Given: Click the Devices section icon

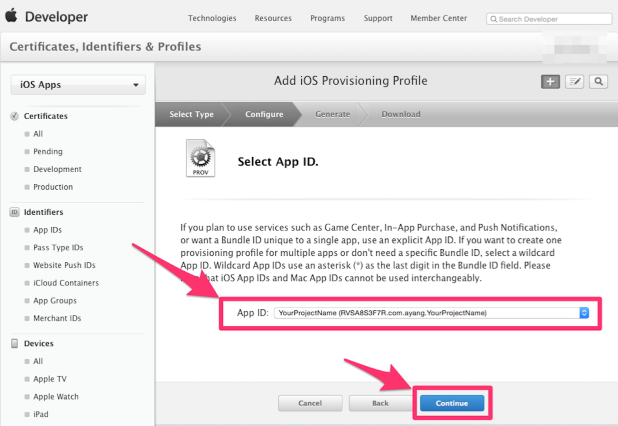Looking at the screenshot, I should click(x=15, y=343).
